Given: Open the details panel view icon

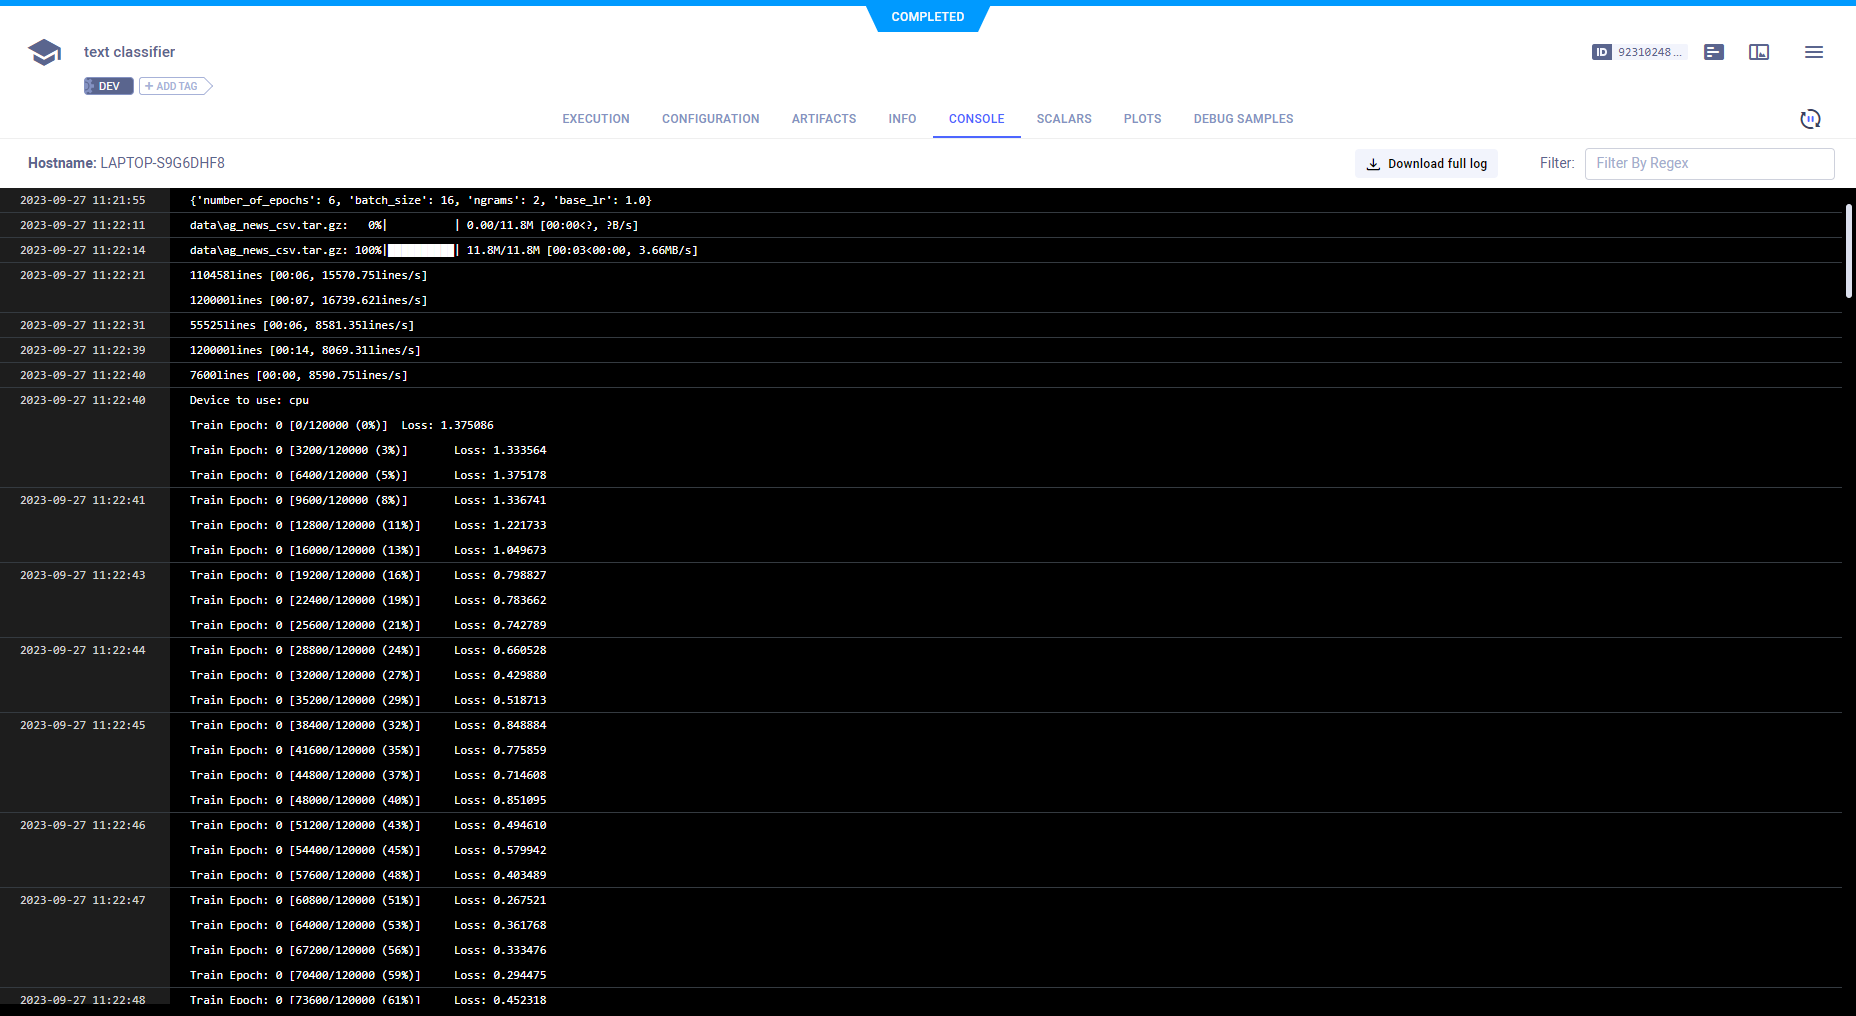Looking at the screenshot, I should click(x=1759, y=52).
